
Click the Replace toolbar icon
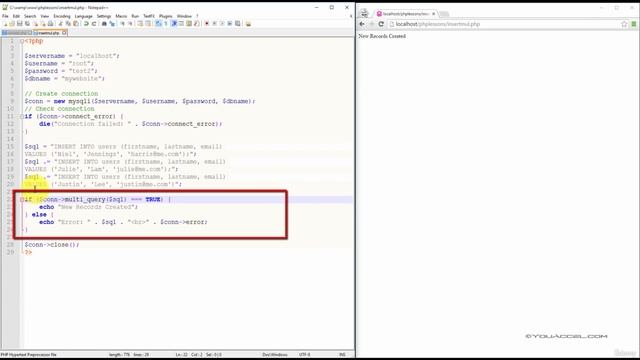point(112,24)
